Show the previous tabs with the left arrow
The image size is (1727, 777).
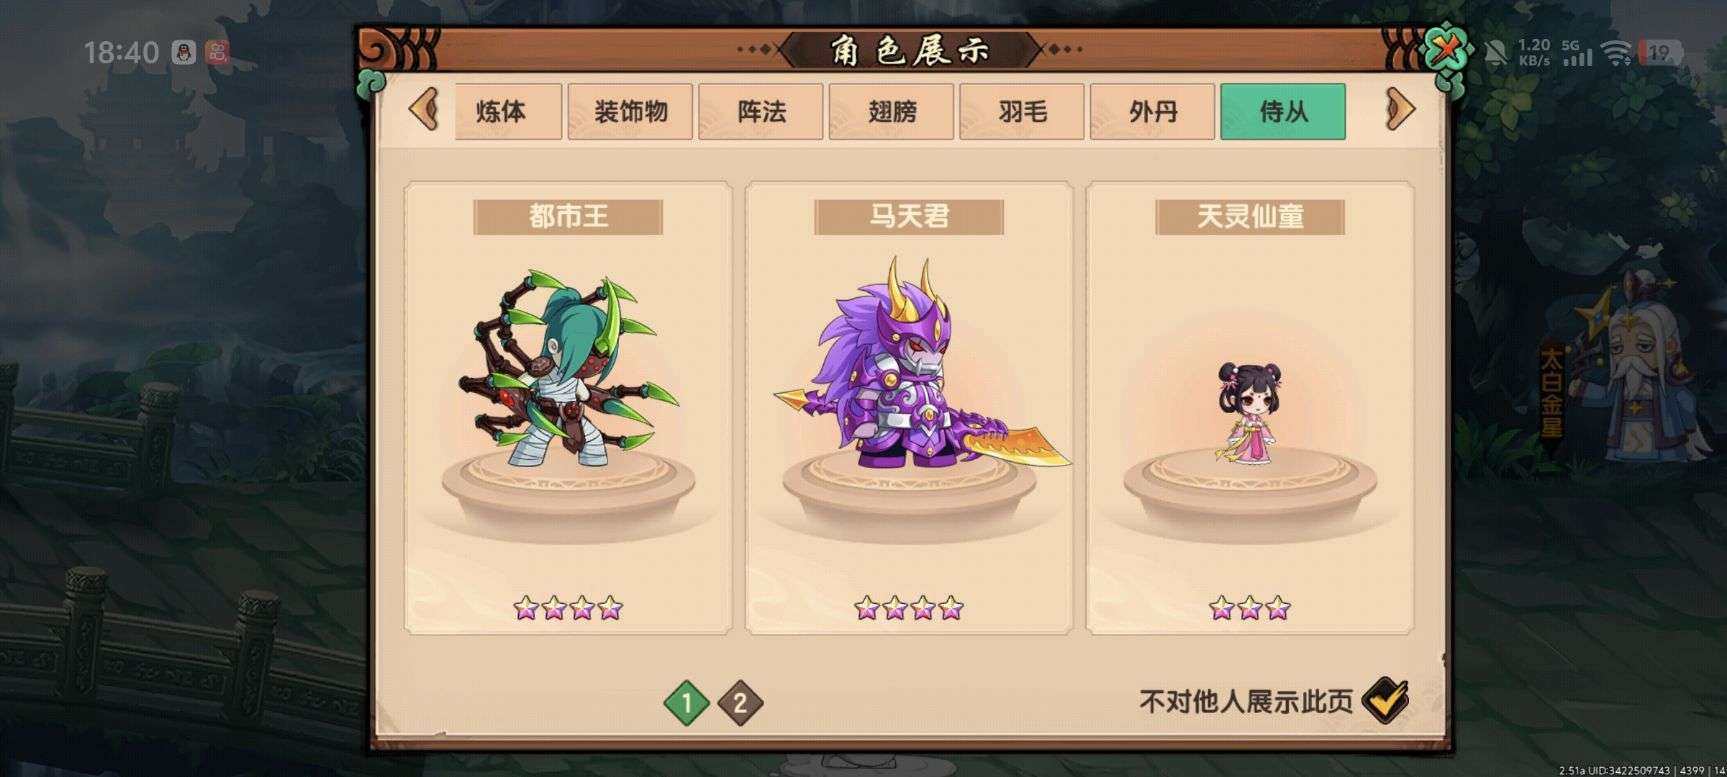[424, 109]
